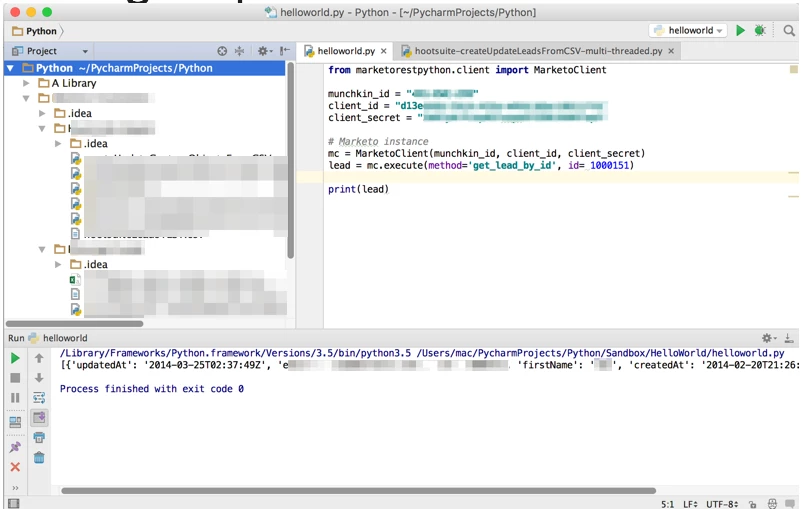Open Search Everywhere magnifier icon

click(x=789, y=31)
